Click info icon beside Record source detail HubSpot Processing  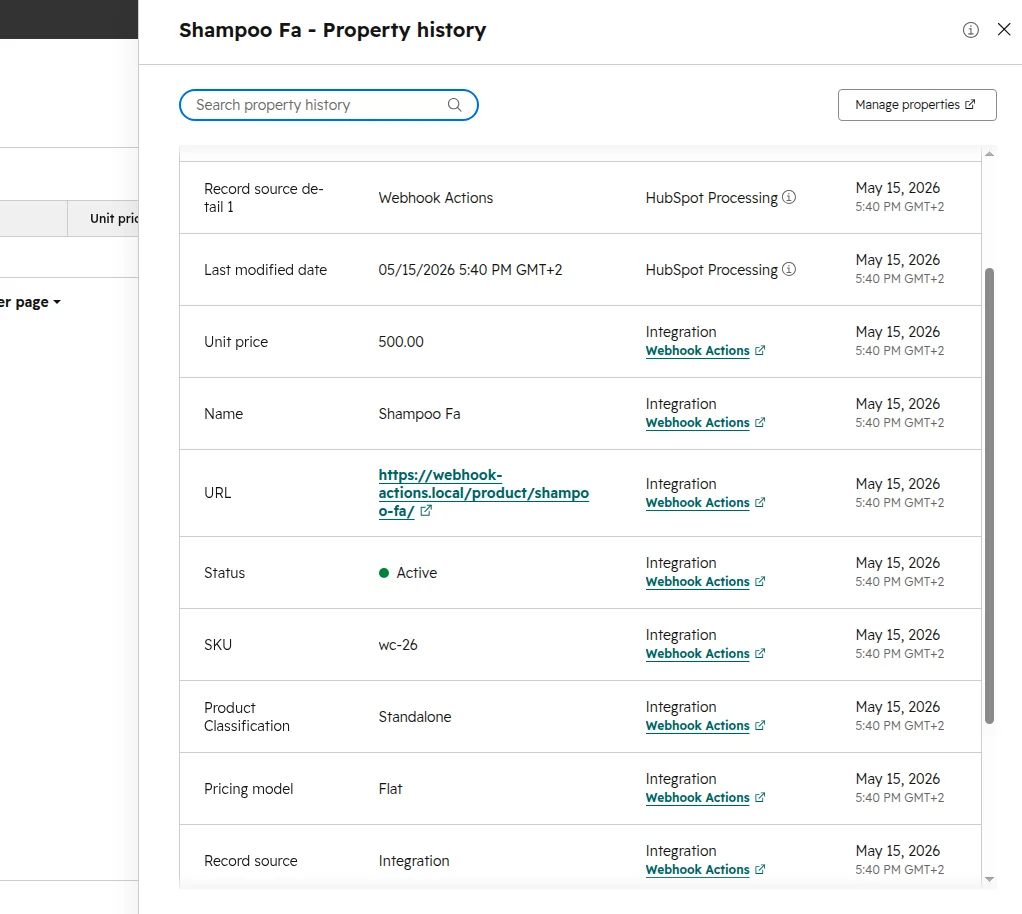coord(789,197)
